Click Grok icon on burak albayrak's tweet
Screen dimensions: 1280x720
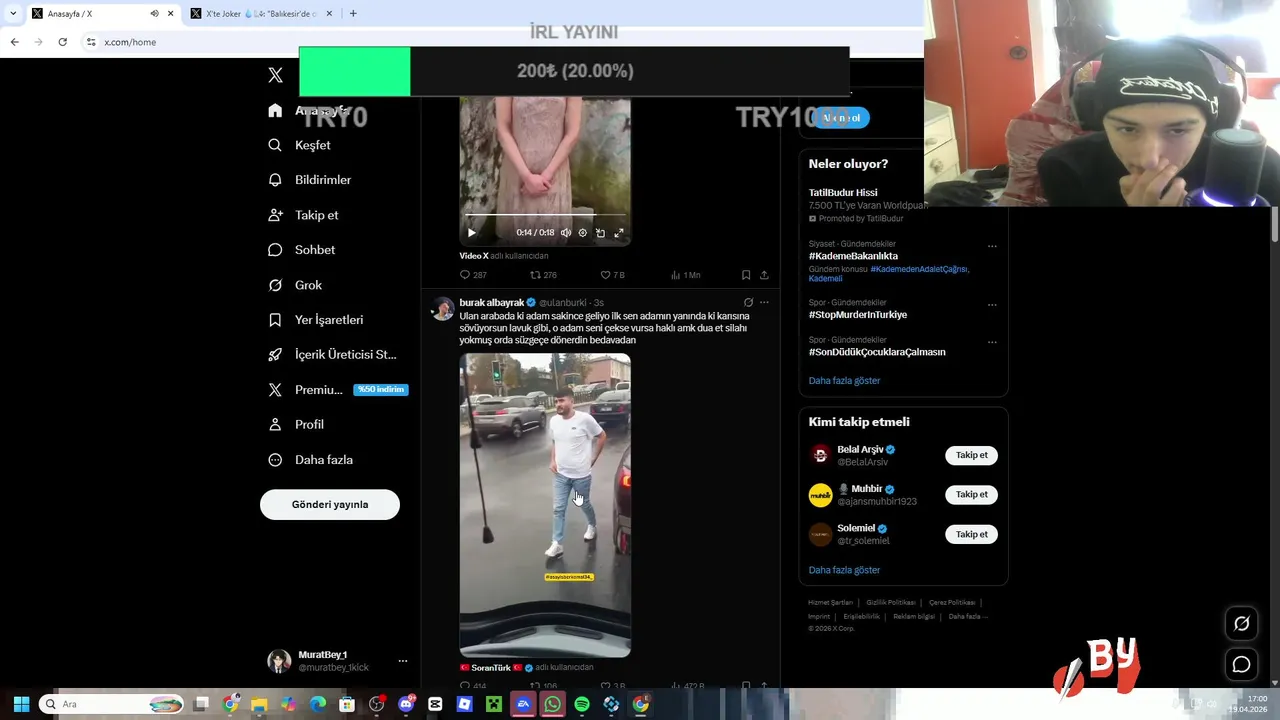(748, 302)
